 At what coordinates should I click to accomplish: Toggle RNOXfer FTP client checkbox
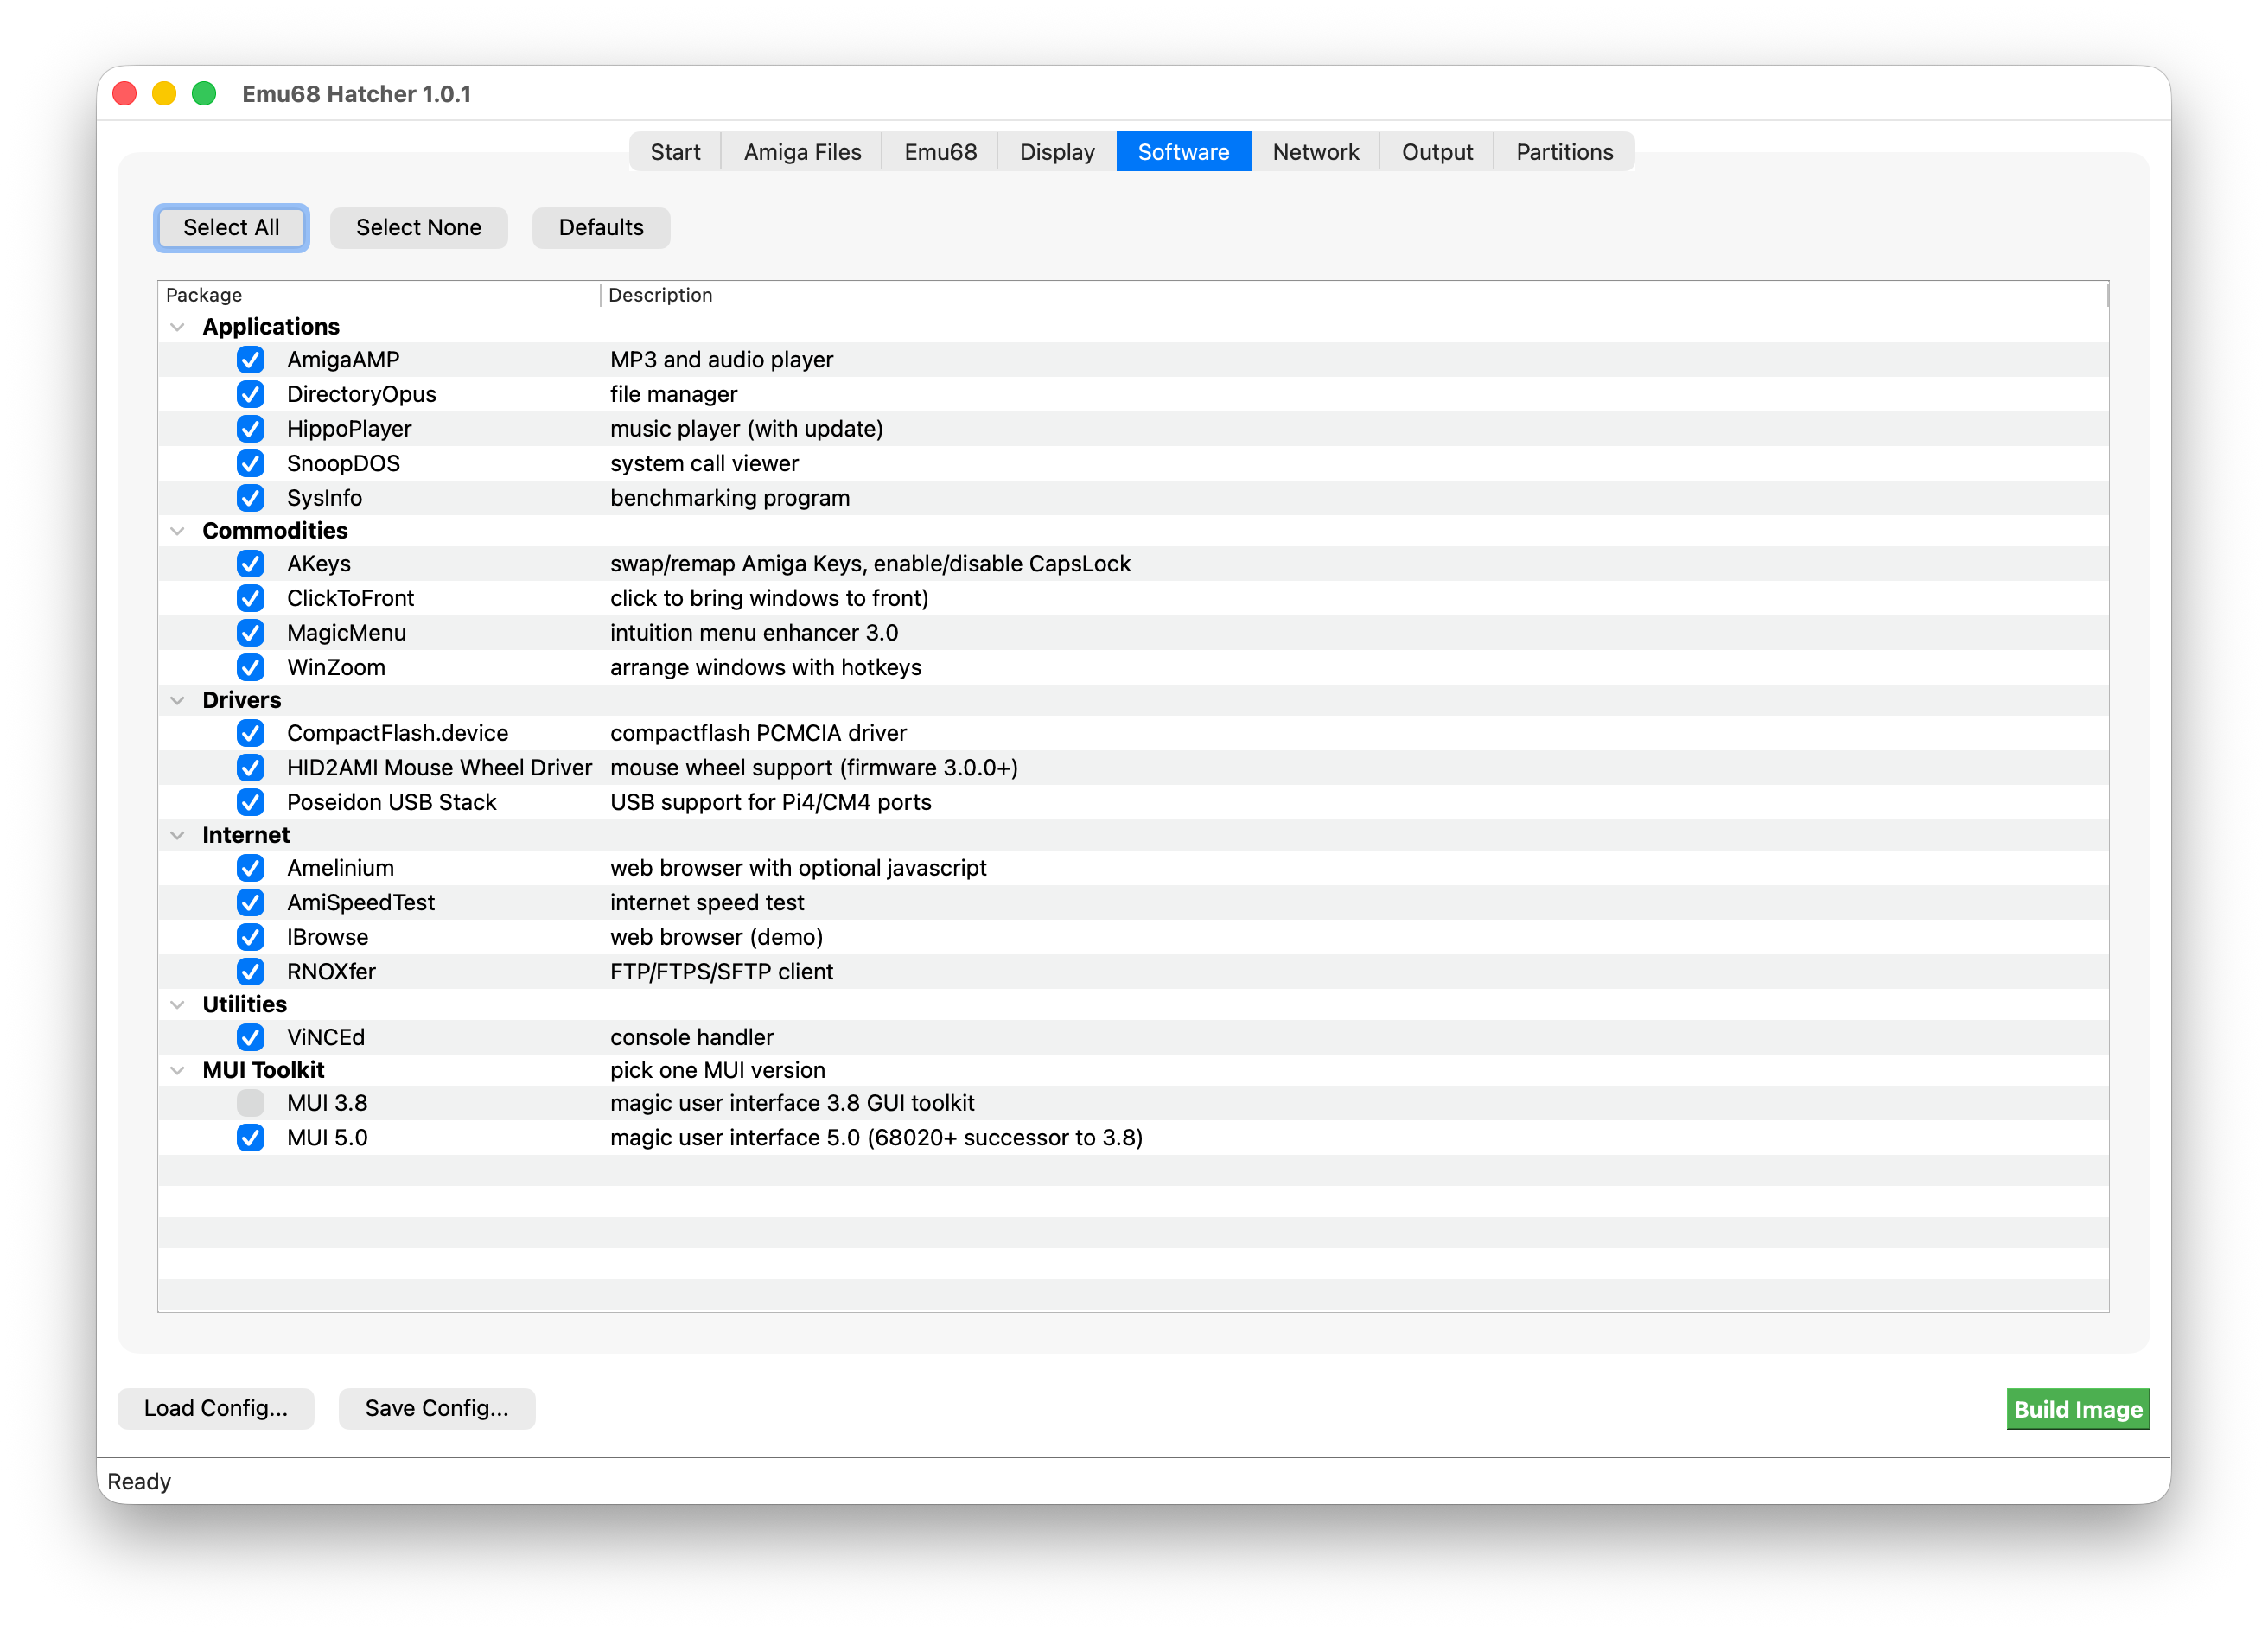click(250, 971)
